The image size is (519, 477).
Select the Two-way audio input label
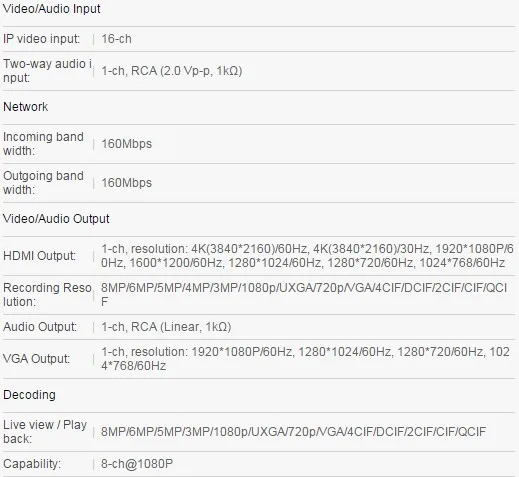[47, 71]
